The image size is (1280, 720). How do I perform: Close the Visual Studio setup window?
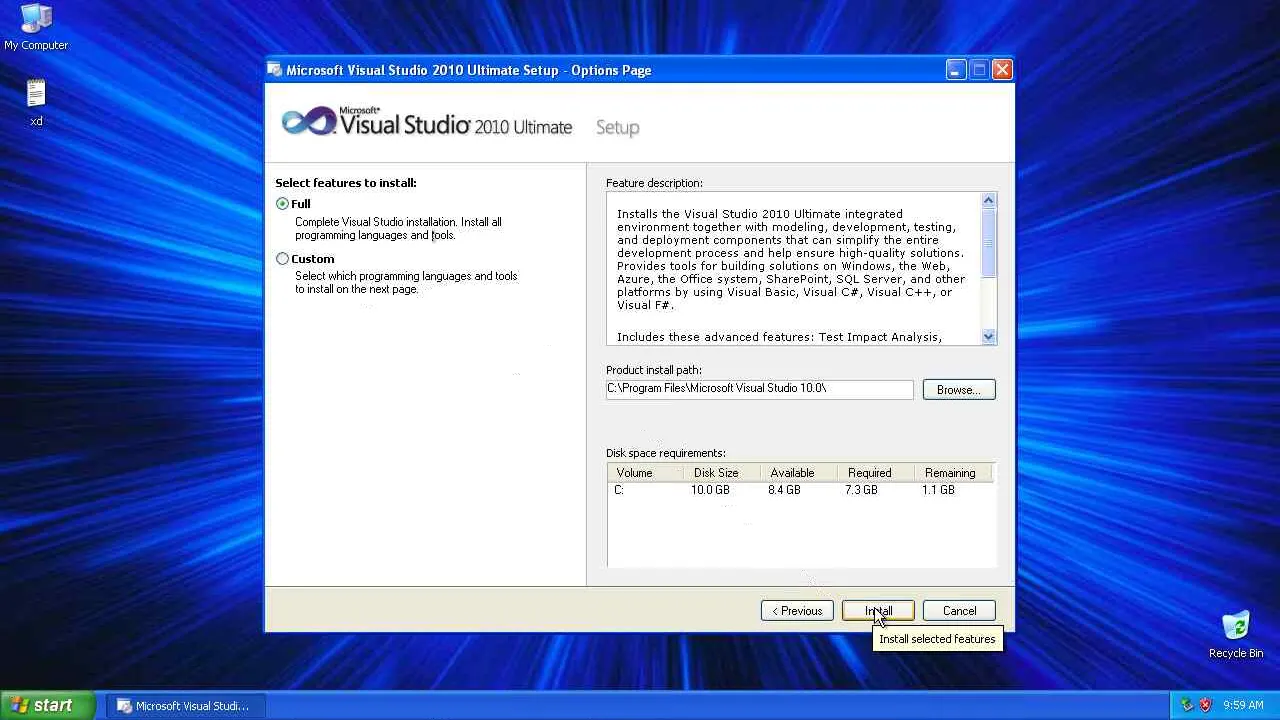(1002, 70)
